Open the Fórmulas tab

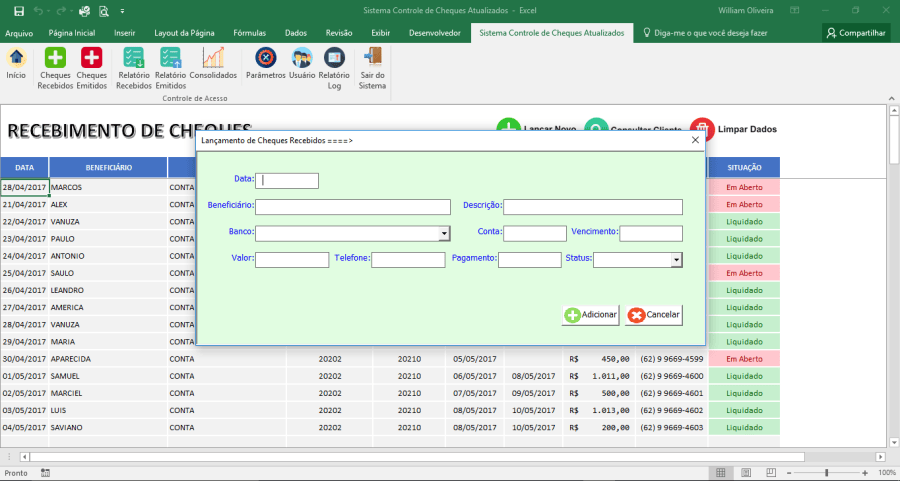point(250,33)
